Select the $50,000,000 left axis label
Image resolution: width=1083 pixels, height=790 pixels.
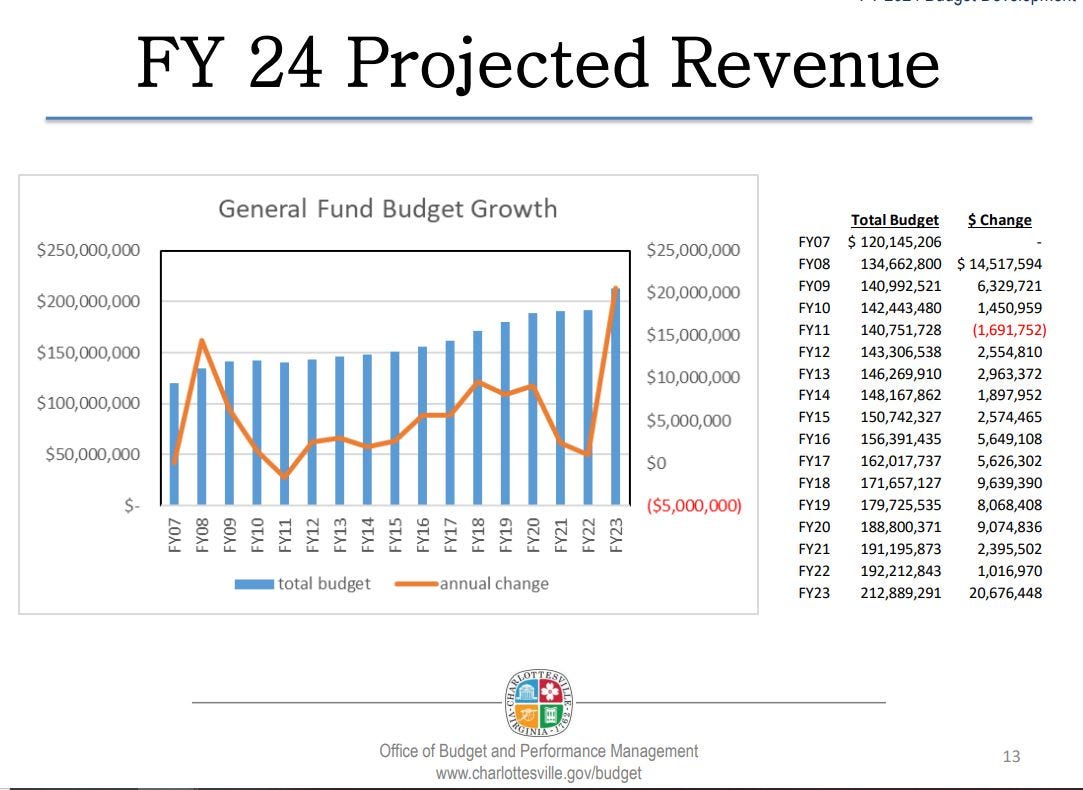tap(93, 454)
